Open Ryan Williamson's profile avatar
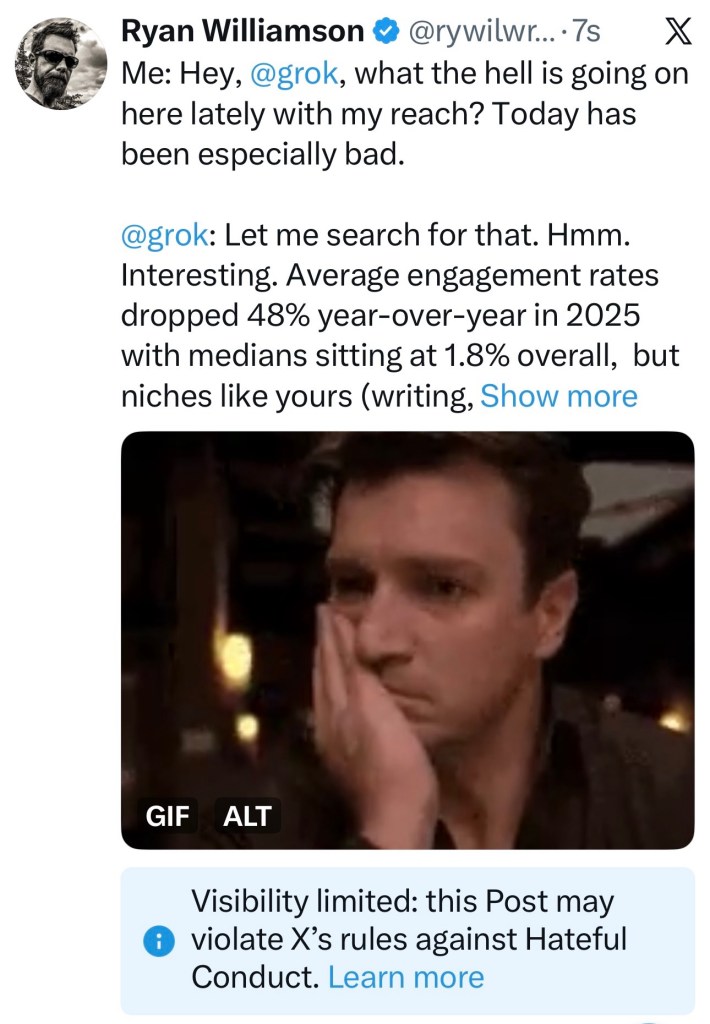Screen dimensions: 710x1024 click(x=60, y=61)
